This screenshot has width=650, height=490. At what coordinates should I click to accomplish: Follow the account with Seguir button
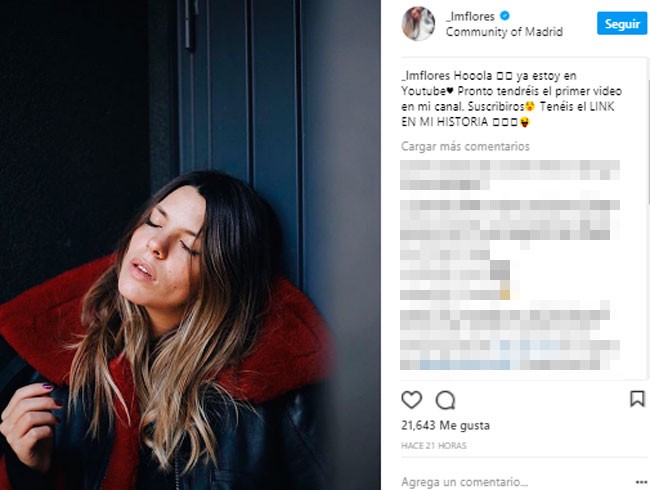[x=622, y=24]
